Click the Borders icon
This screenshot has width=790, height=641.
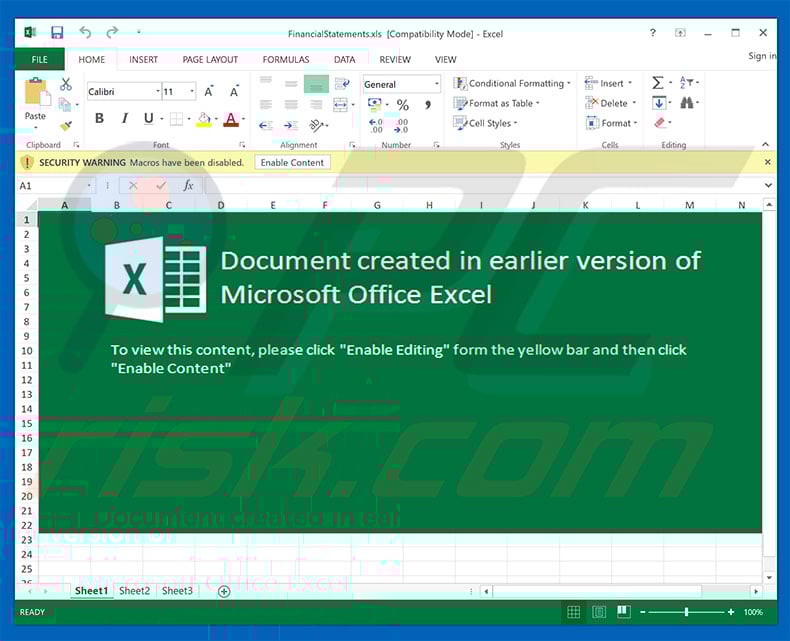[x=176, y=119]
